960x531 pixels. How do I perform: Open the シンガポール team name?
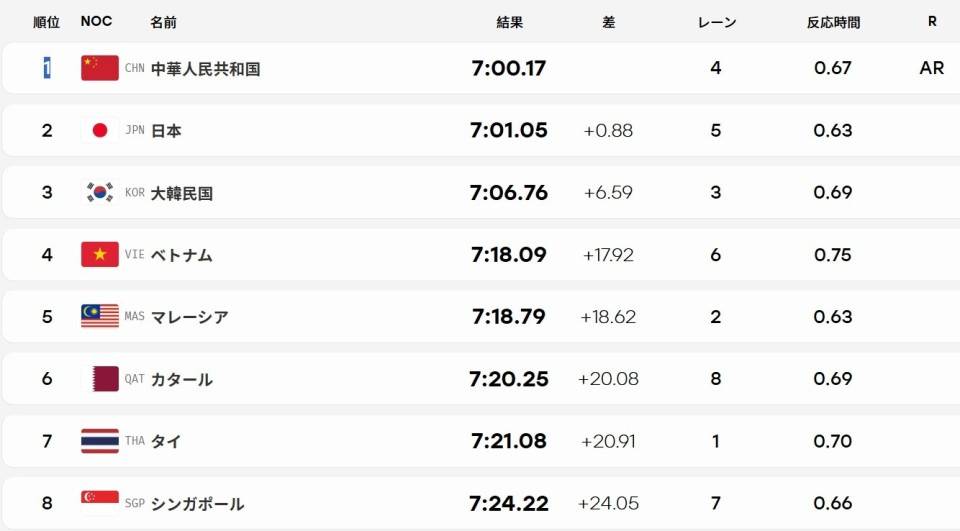[198, 504]
